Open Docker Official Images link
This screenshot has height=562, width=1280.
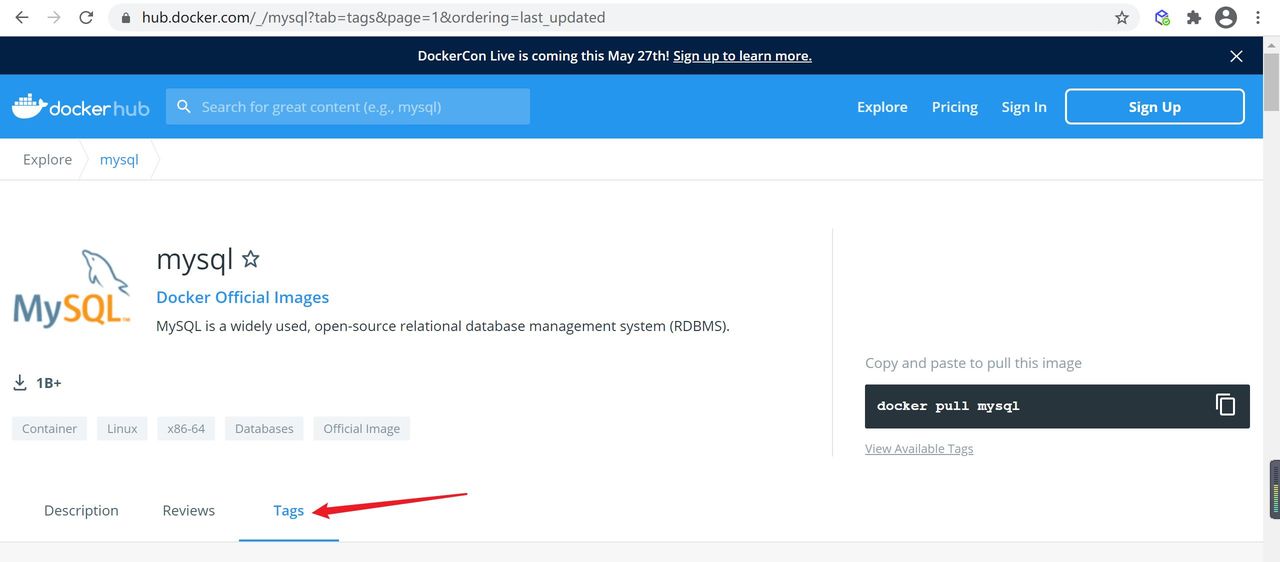coord(242,297)
